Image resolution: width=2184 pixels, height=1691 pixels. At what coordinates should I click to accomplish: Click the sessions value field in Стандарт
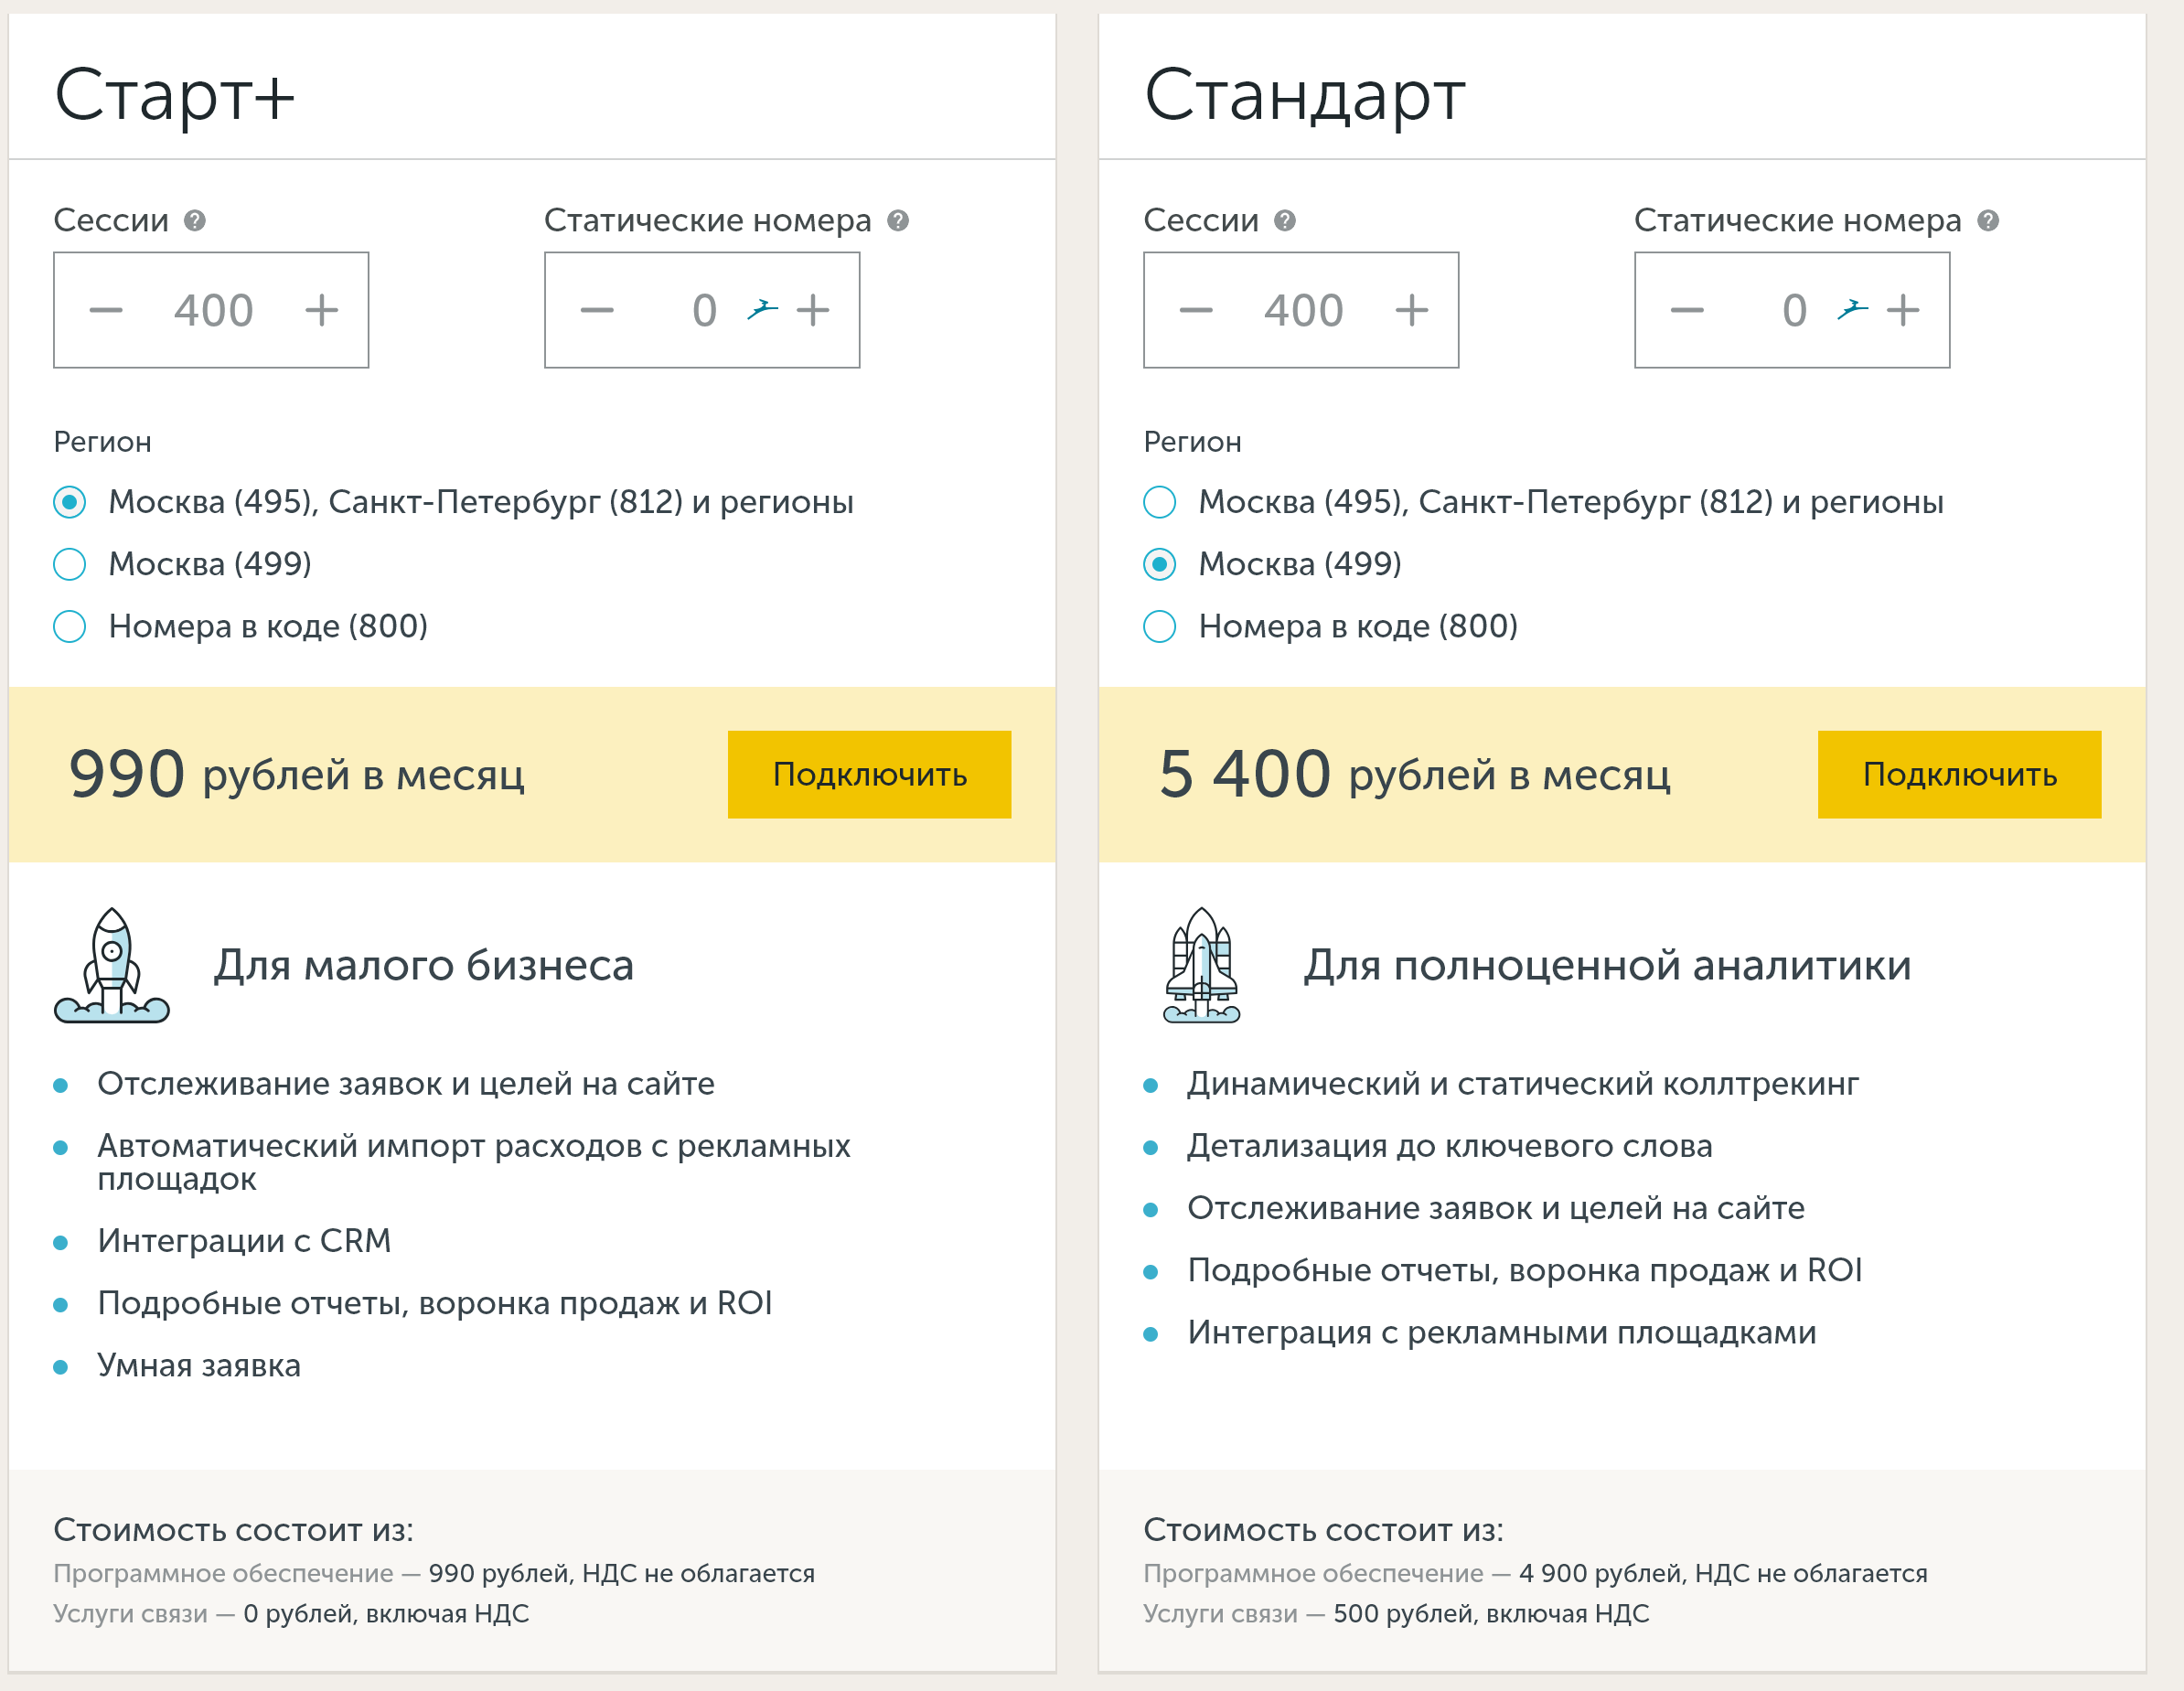point(1303,310)
